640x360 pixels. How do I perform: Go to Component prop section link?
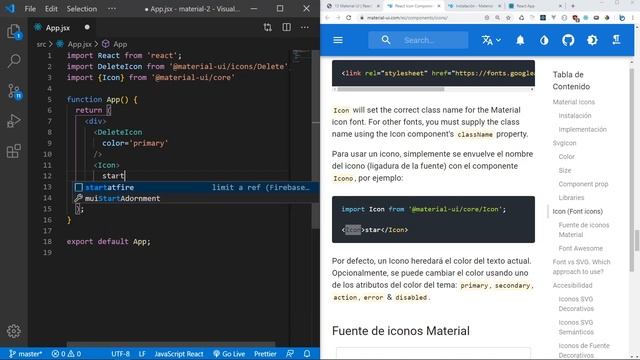pyautogui.click(x=583, y=184)
